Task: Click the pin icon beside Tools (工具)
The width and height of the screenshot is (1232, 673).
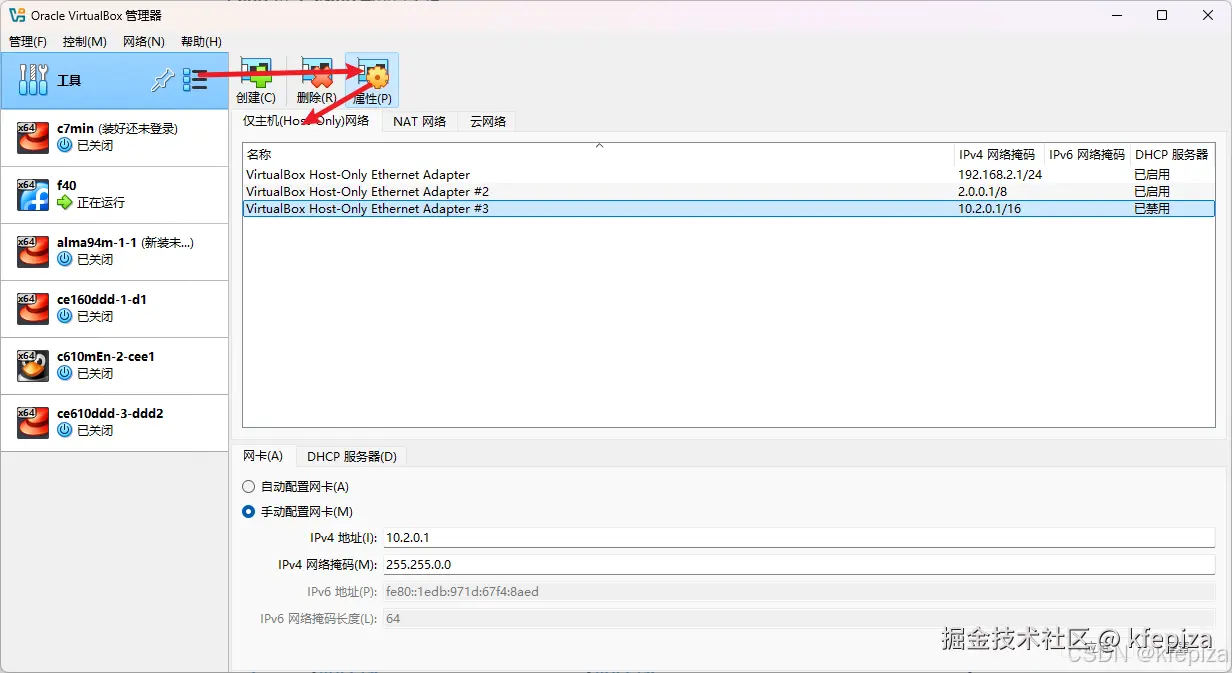Action: [162, 81]
